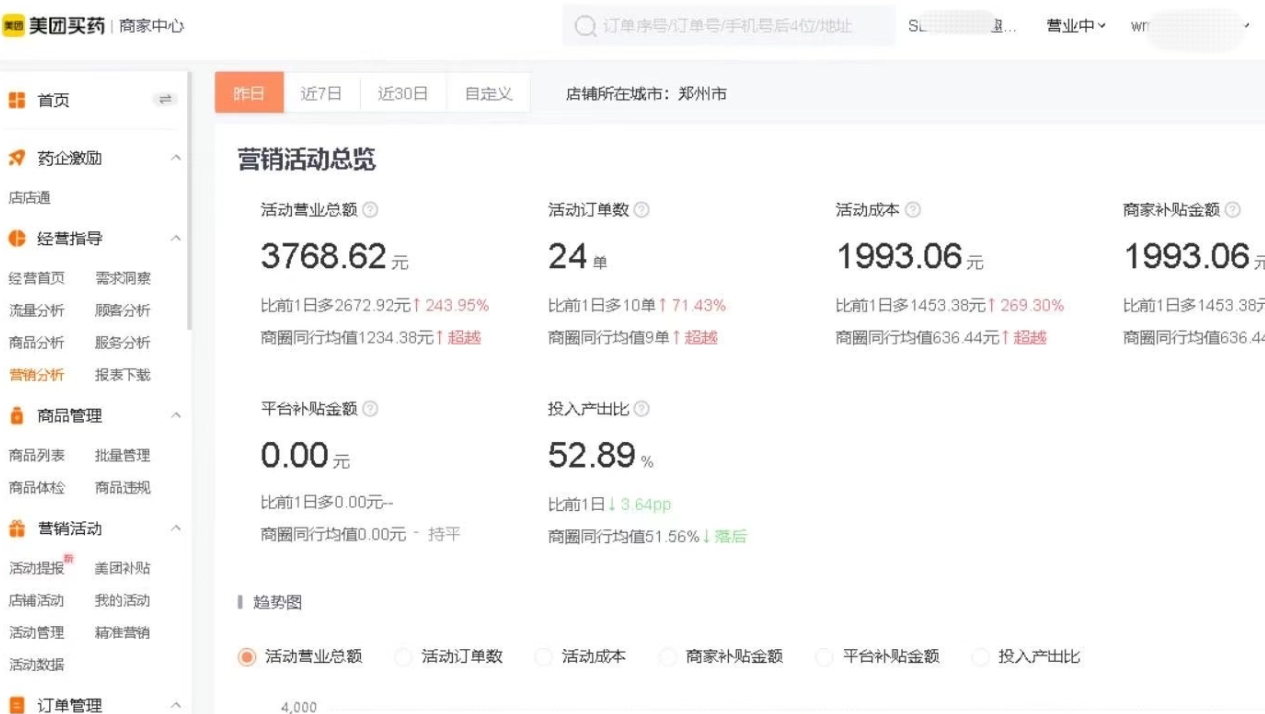Click the Meituan logo icon

(13, 27)
